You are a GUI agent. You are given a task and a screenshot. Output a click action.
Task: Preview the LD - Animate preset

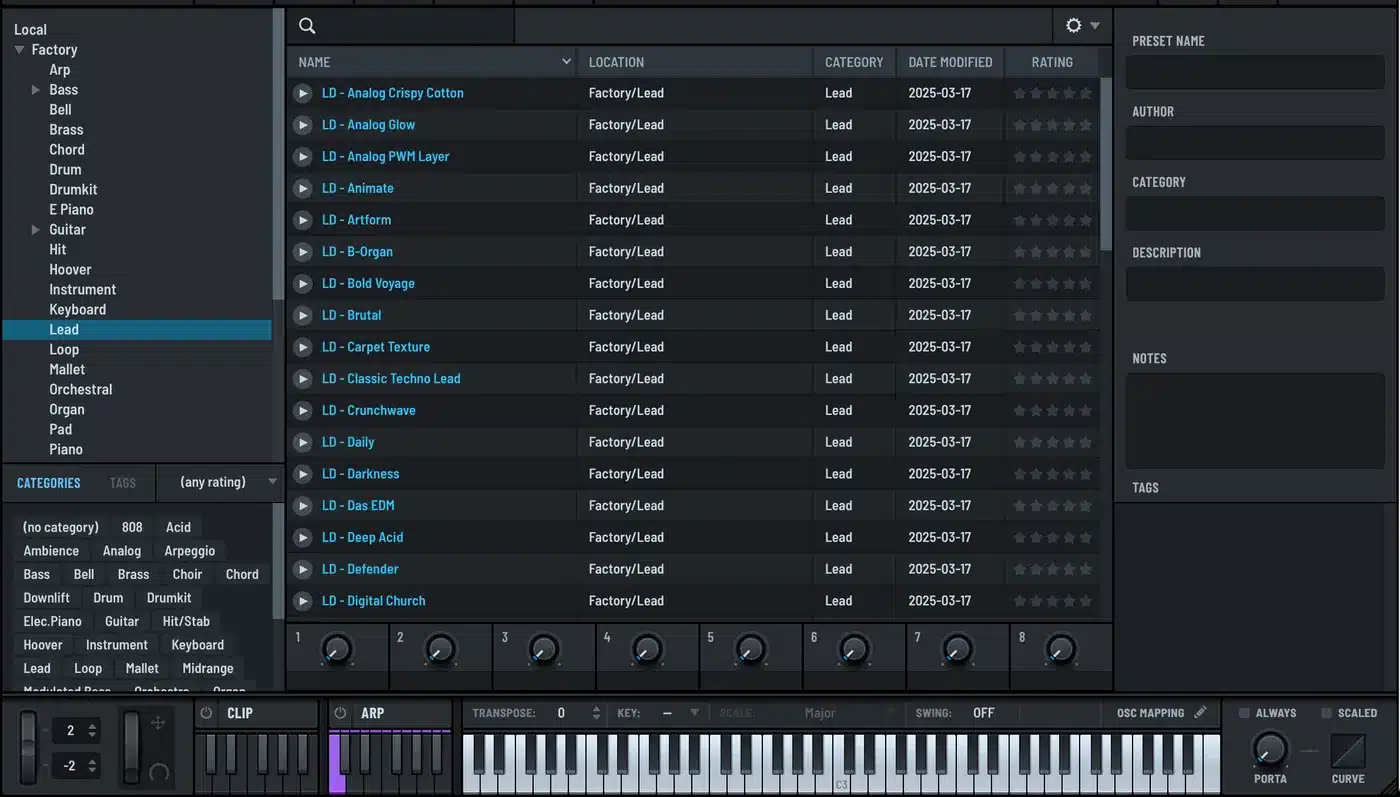point(302,188)
